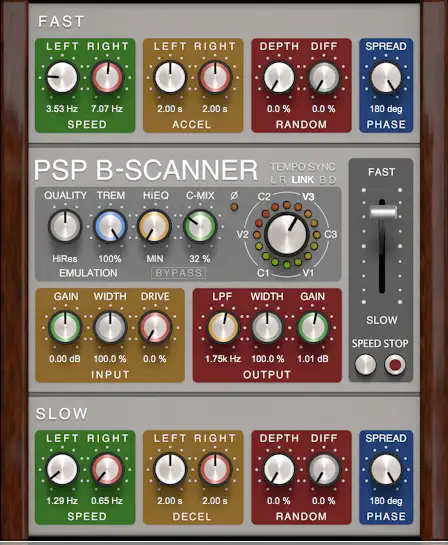Screen dimensions: 448x545
Task: Click the SLOW label below the slider
Action: [x=382, y=320]
